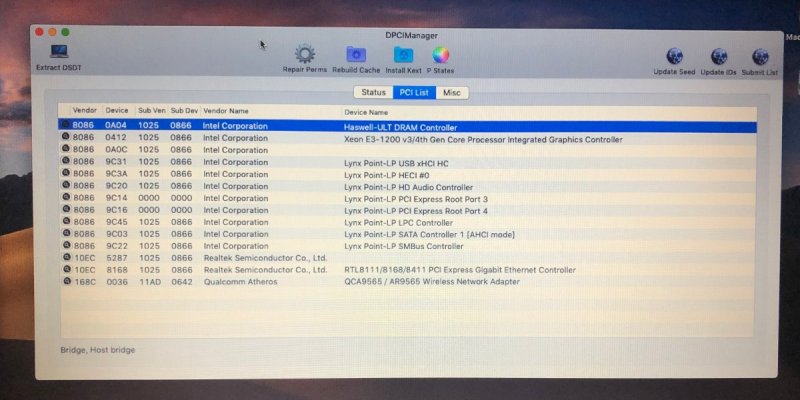This screenshot has width=800, height=400.
Task: Sort by the Vendor column header
Action: [x=84, y=111]
